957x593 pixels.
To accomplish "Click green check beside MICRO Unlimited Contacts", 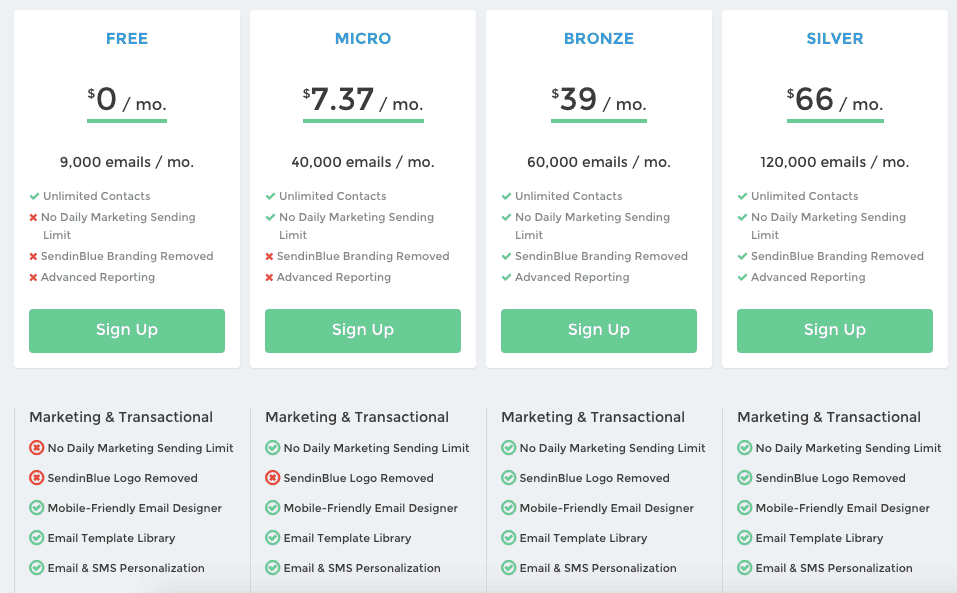I will tap(270, 196).
